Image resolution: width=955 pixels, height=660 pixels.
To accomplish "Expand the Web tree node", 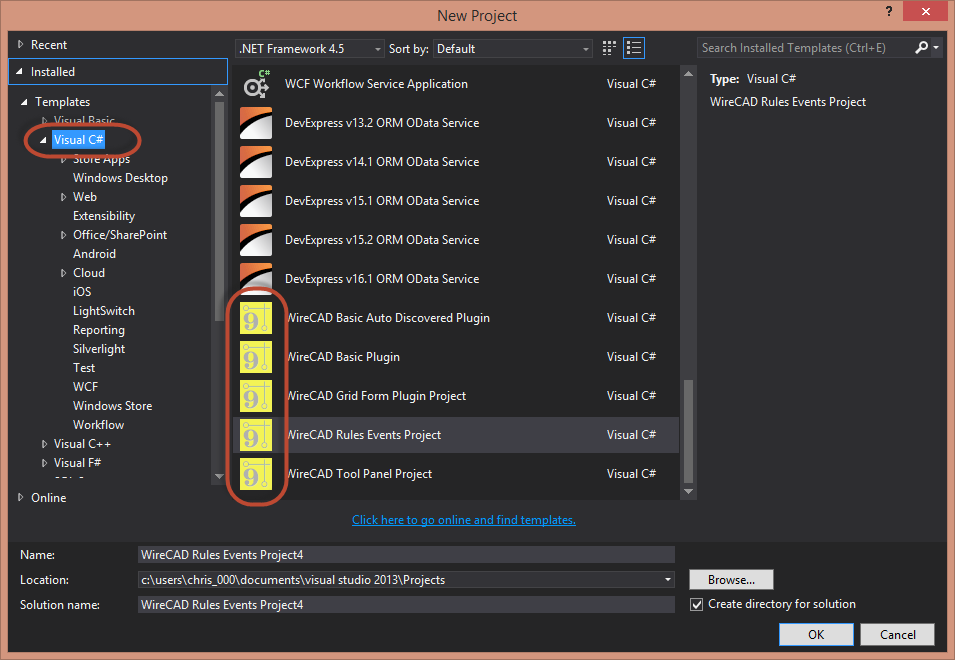I will [x=63, y=197].
